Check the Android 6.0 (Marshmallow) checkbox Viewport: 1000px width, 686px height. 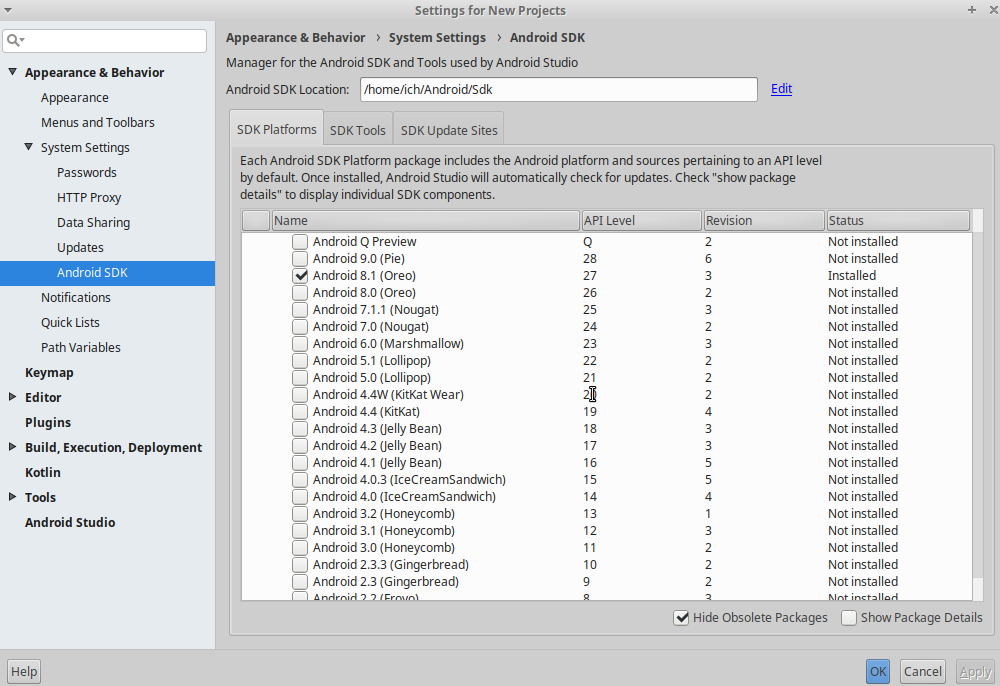tap(300, 344)
